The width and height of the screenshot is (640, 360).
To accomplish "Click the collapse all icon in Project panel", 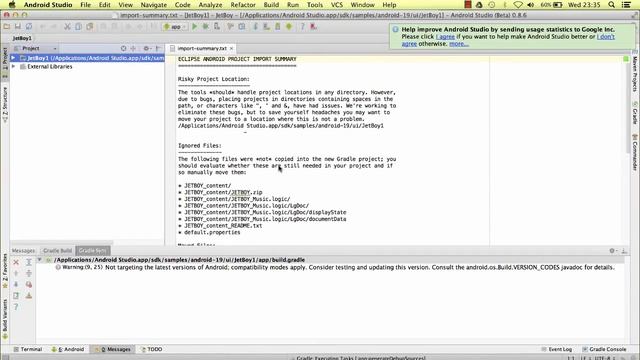I will [x=133, y=48].
